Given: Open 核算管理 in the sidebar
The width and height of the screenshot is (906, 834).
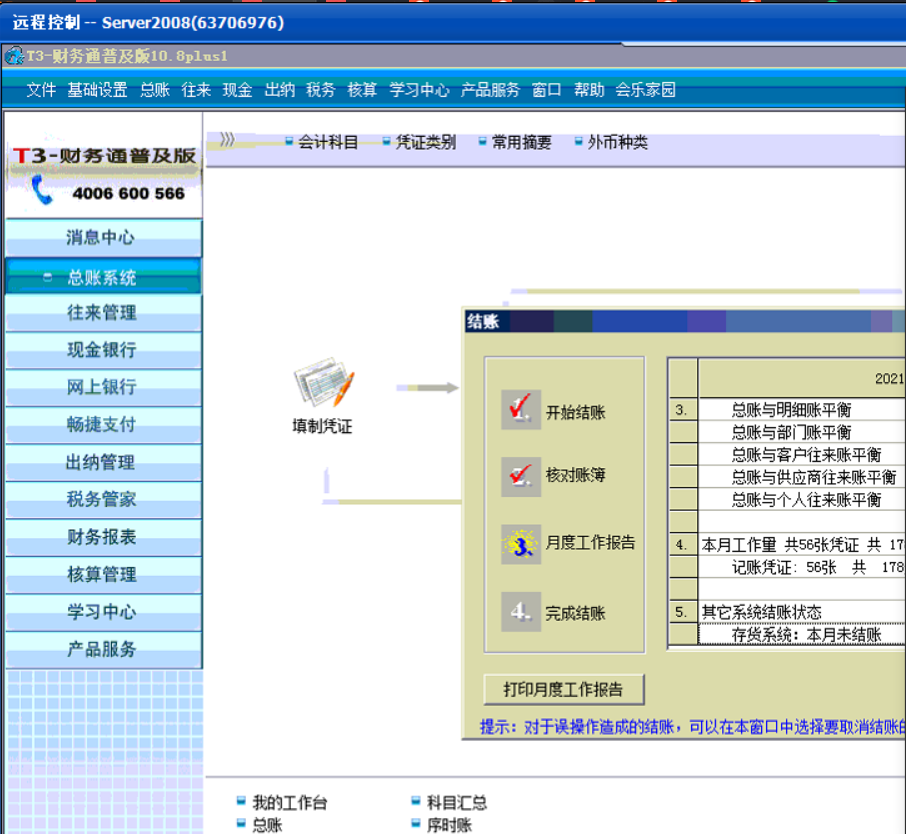Looking at the screenshot, I should pos(103,574).
